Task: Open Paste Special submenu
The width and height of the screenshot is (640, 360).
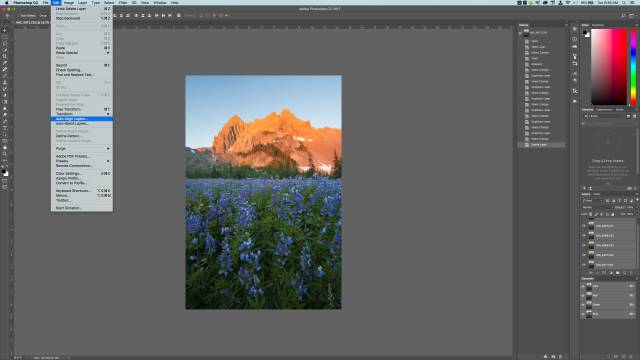Action: pos(82,53)
